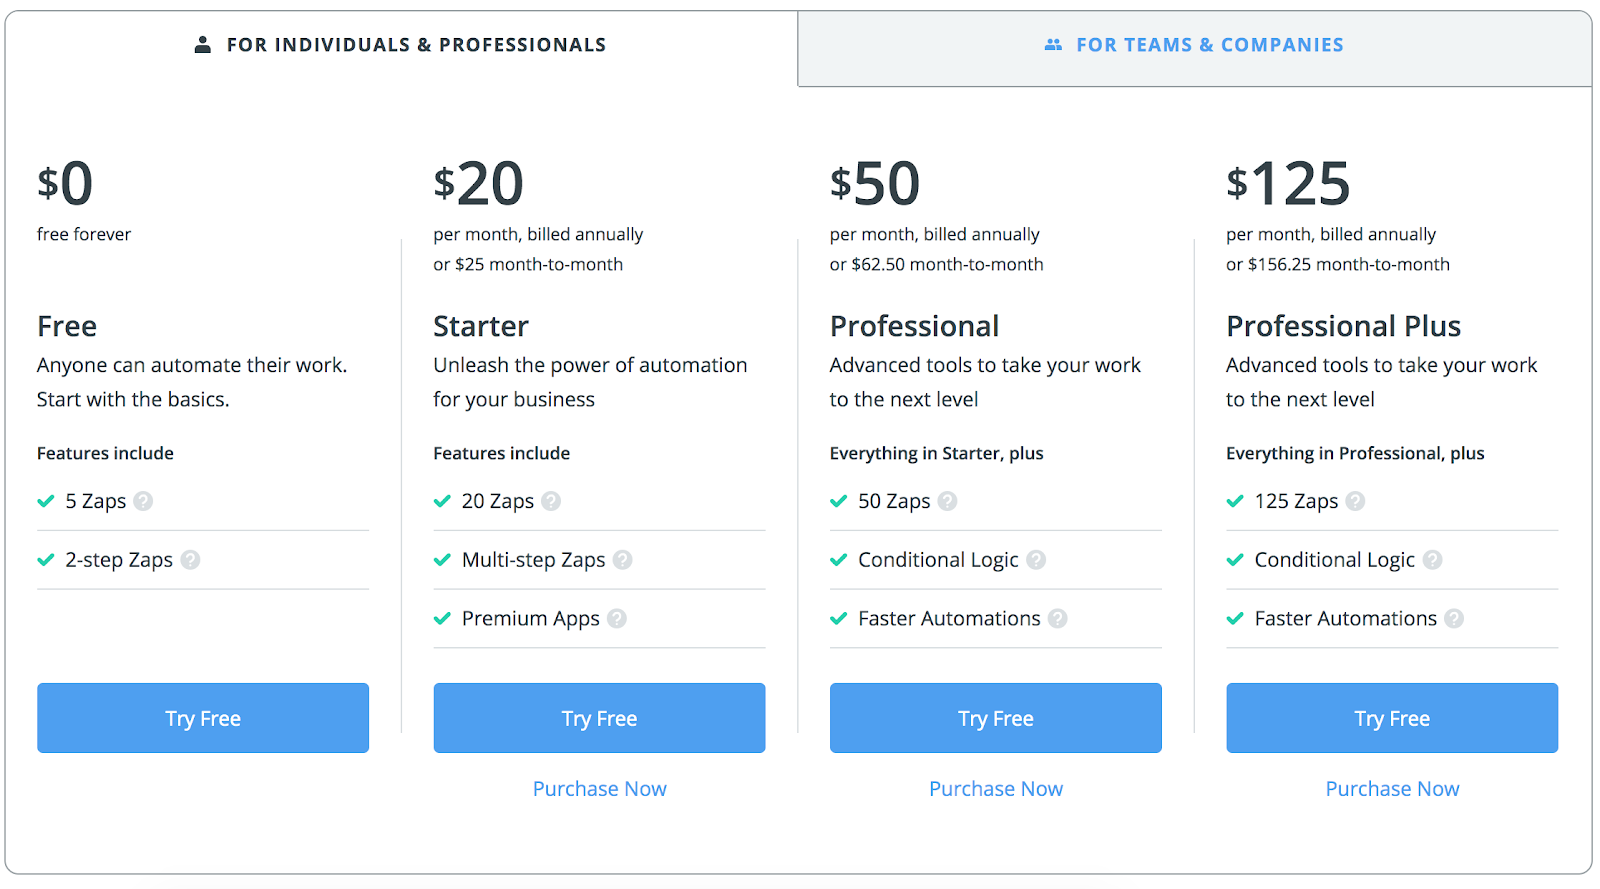Image resolution: width=1600 pixels, height=889 pixels.
Task: Click Try Free button under Free plan
Action: coord(203,718)
